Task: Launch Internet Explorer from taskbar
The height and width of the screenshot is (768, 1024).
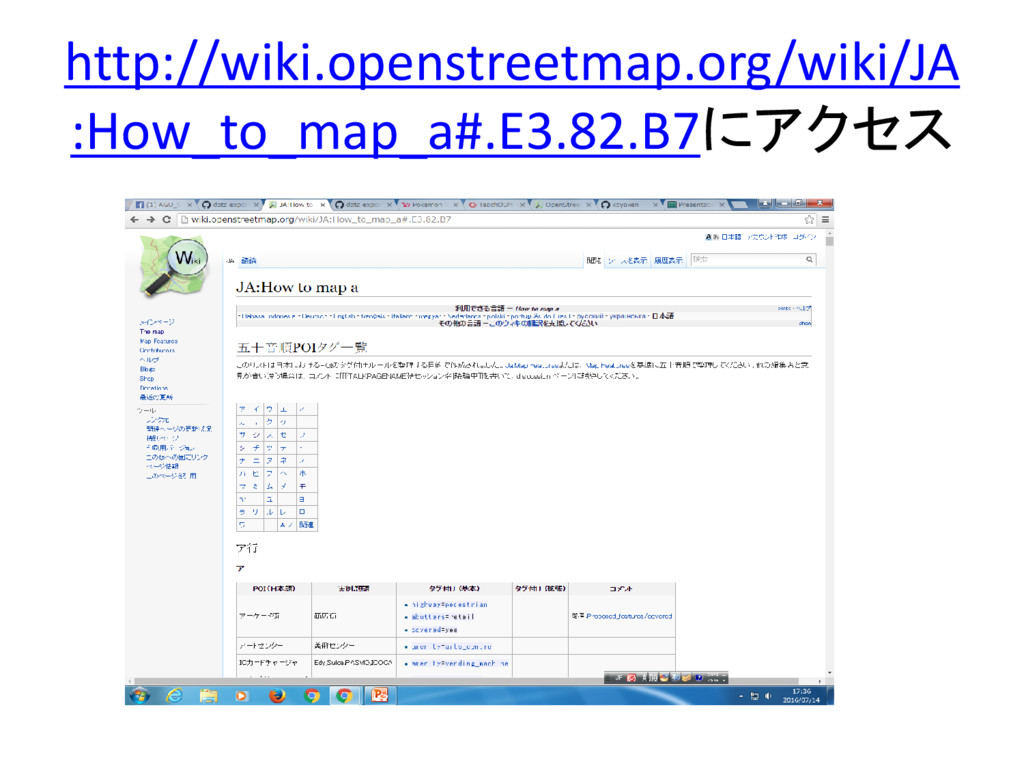Action: (x=174, y=696)
